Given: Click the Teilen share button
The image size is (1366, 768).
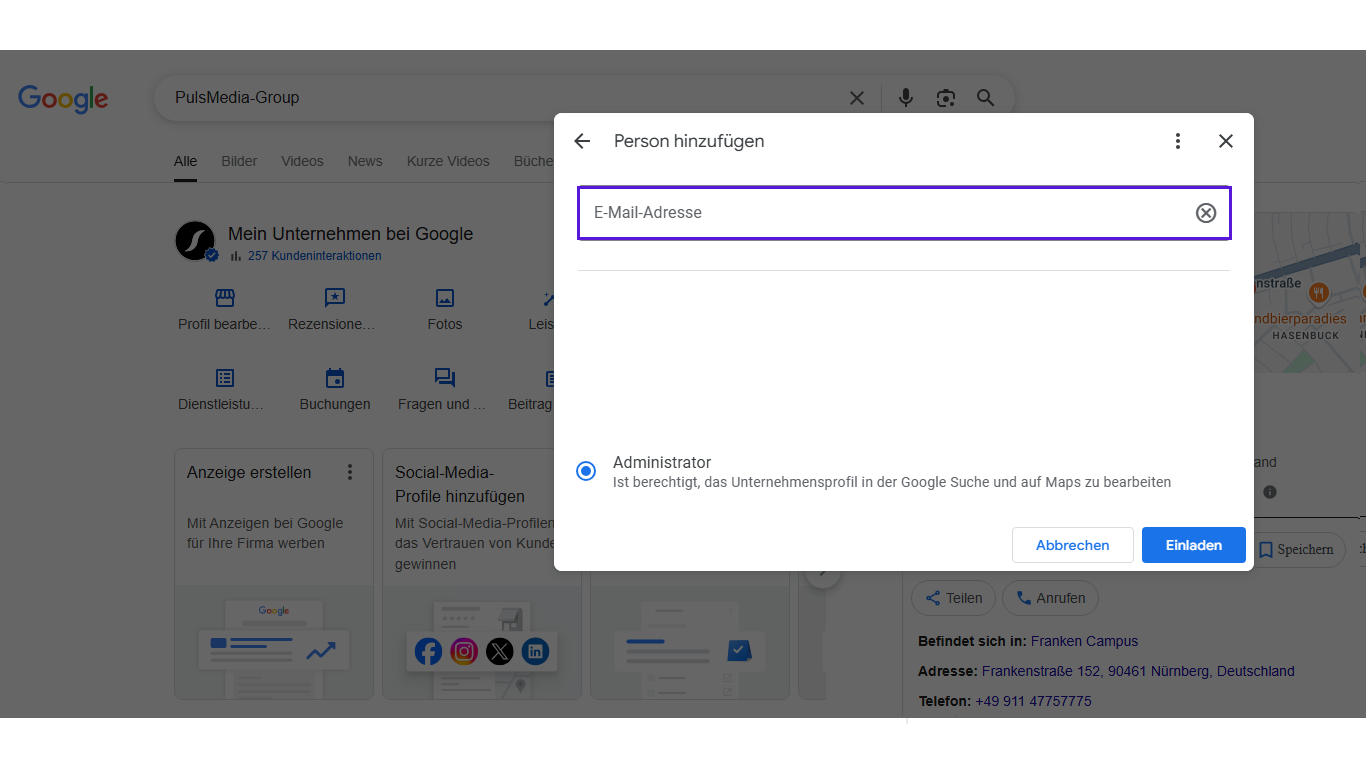Looking at the screenshot, I should [953, 598].
